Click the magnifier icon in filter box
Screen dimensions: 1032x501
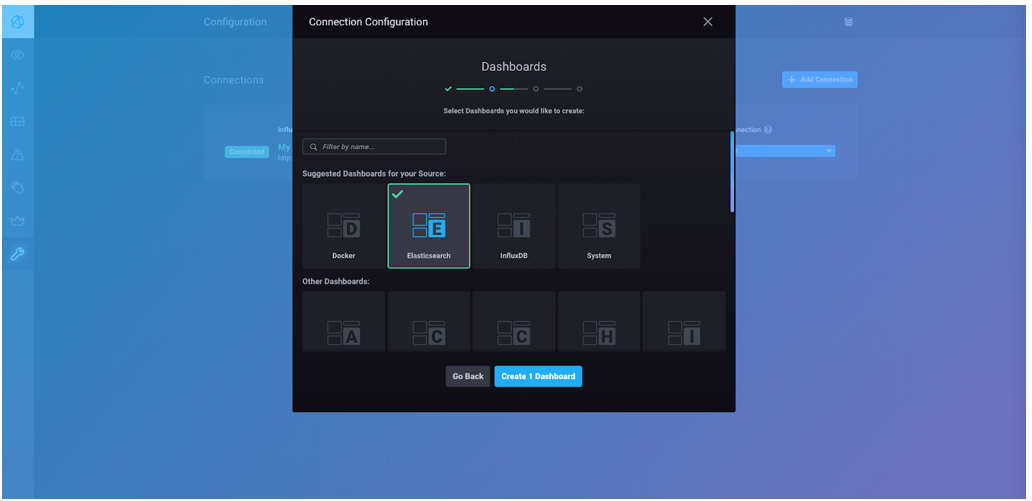[x=313, y=147]
